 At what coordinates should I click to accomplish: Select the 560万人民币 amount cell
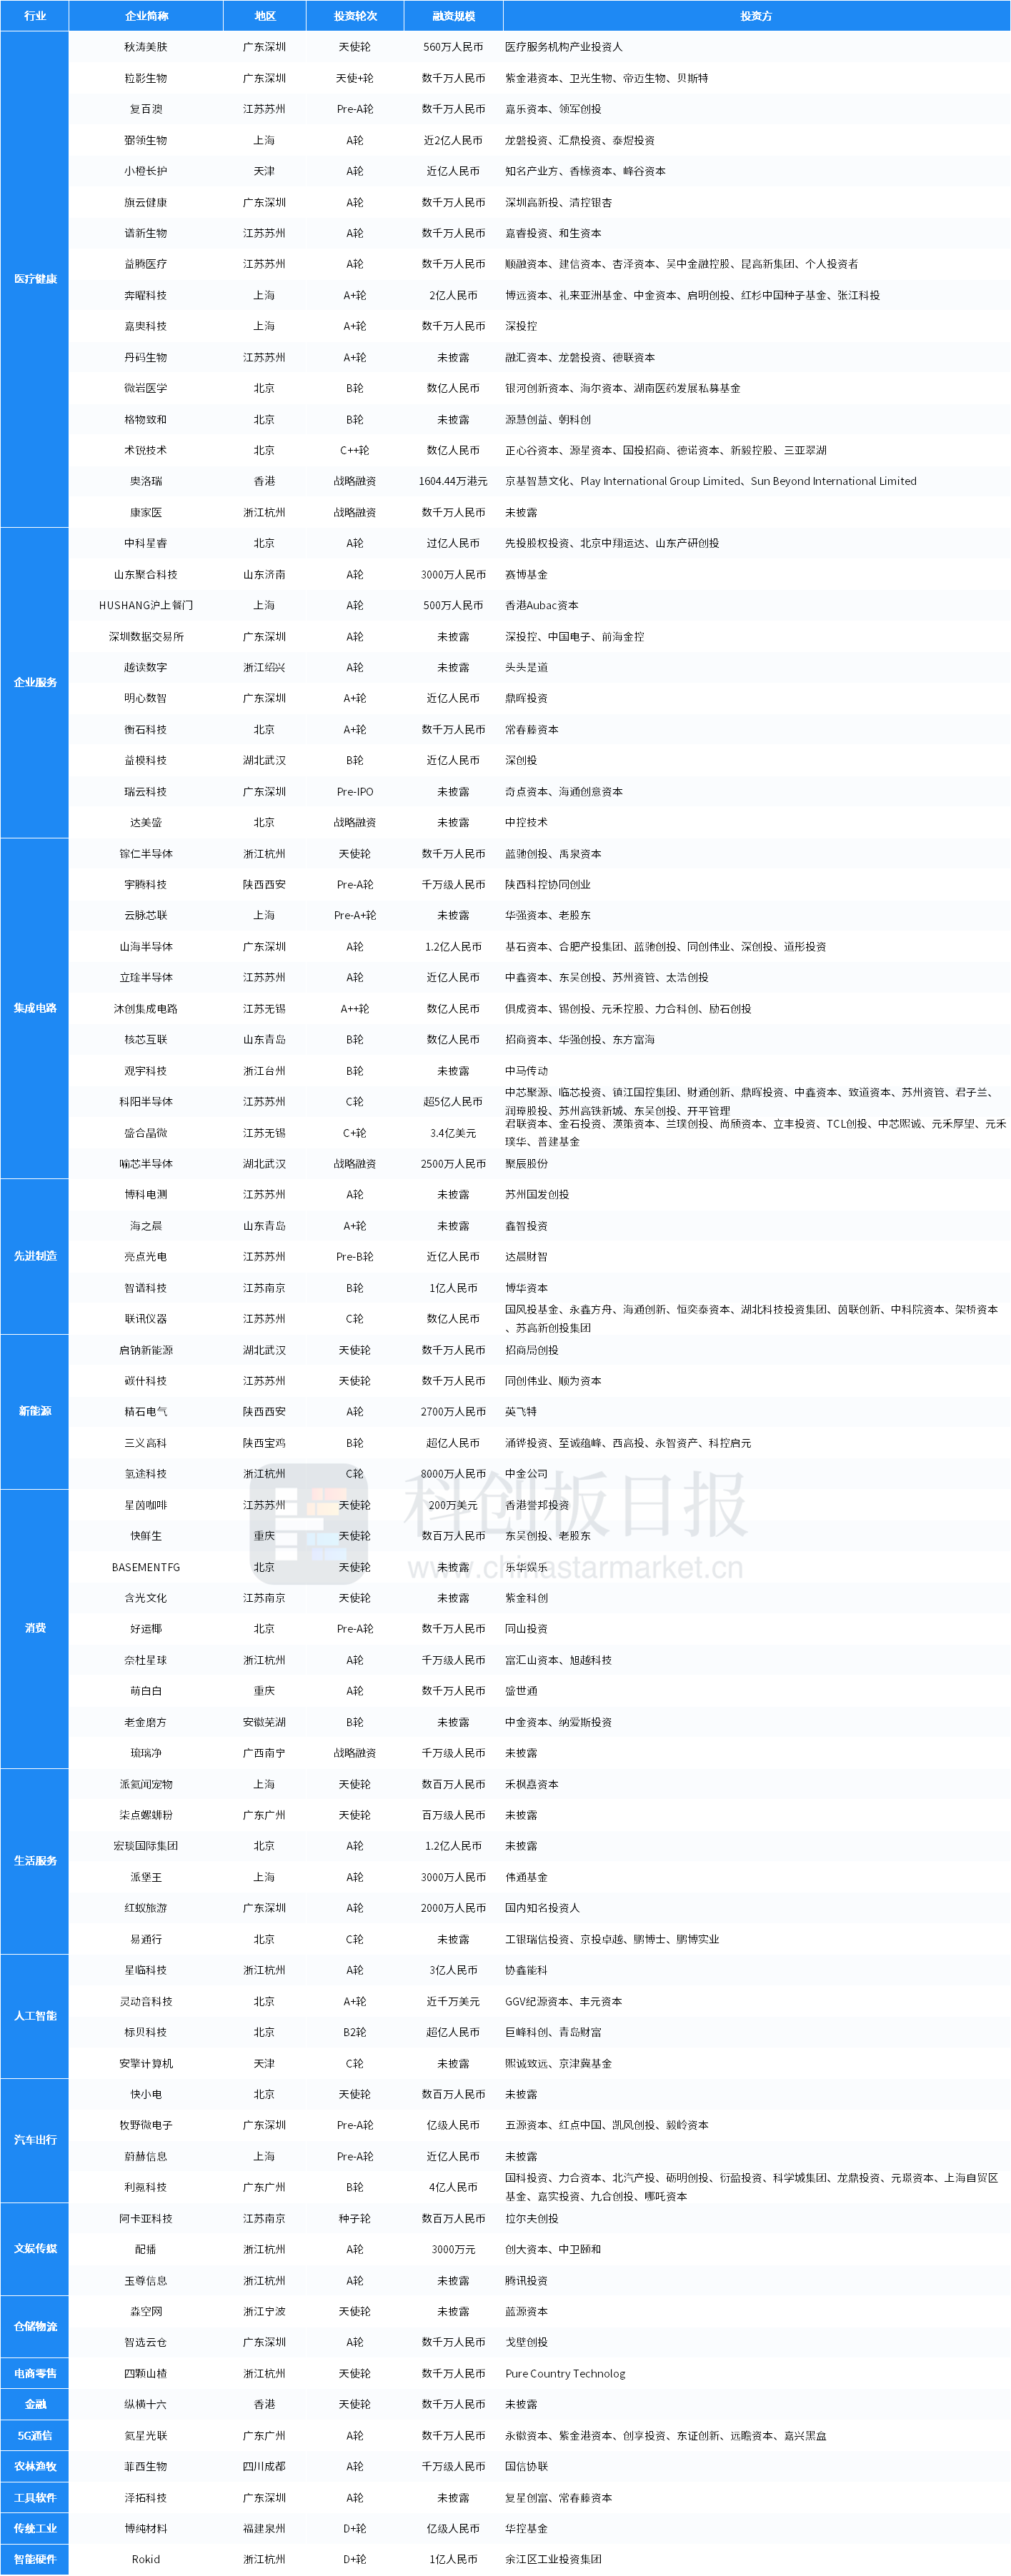(x=453, y=47)
